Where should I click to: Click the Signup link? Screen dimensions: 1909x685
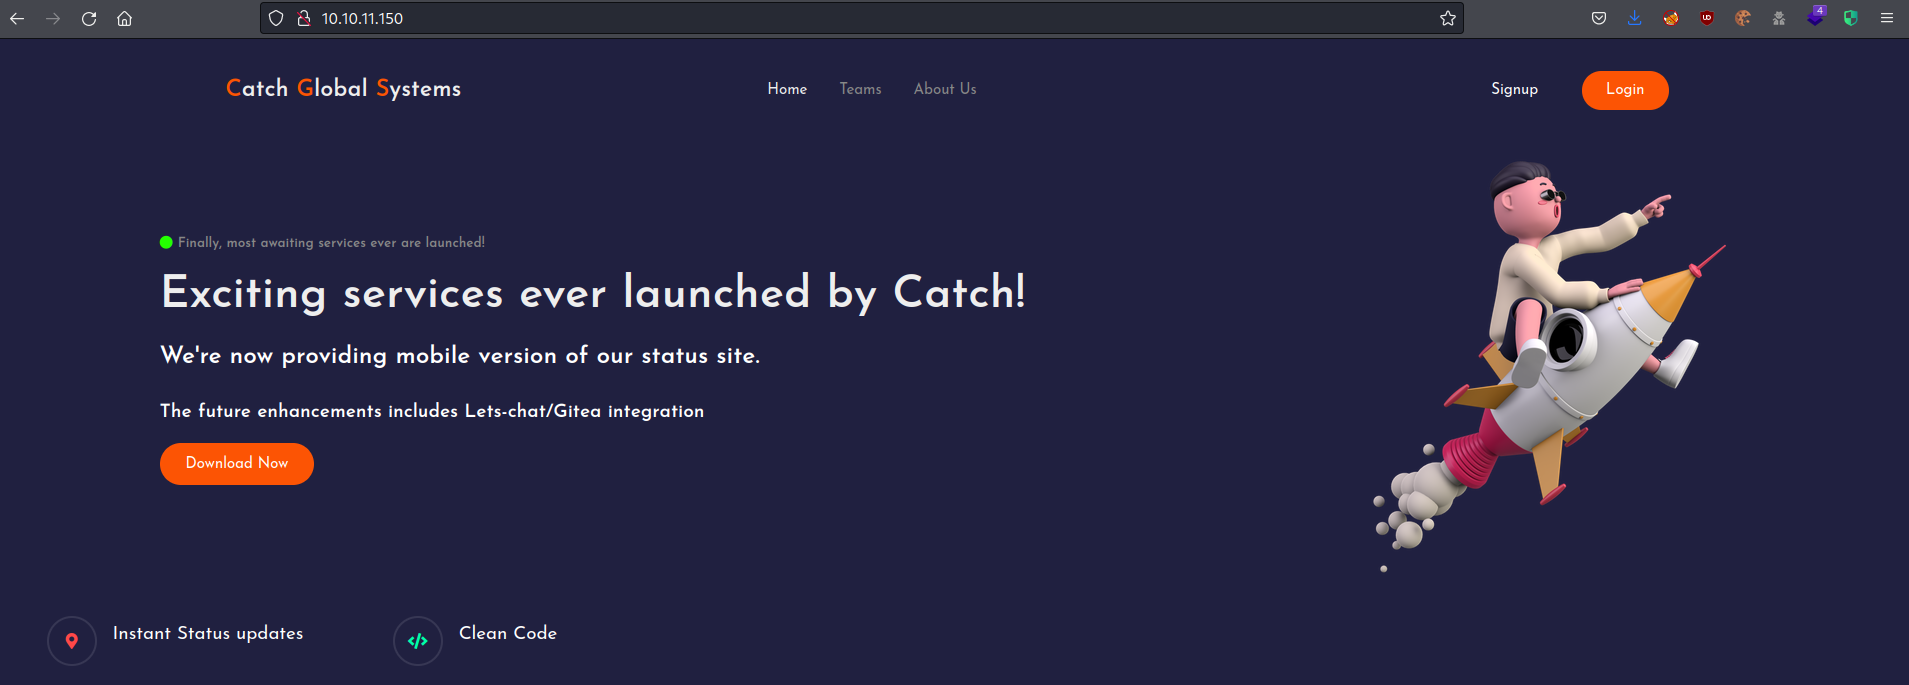(1514, 89)
